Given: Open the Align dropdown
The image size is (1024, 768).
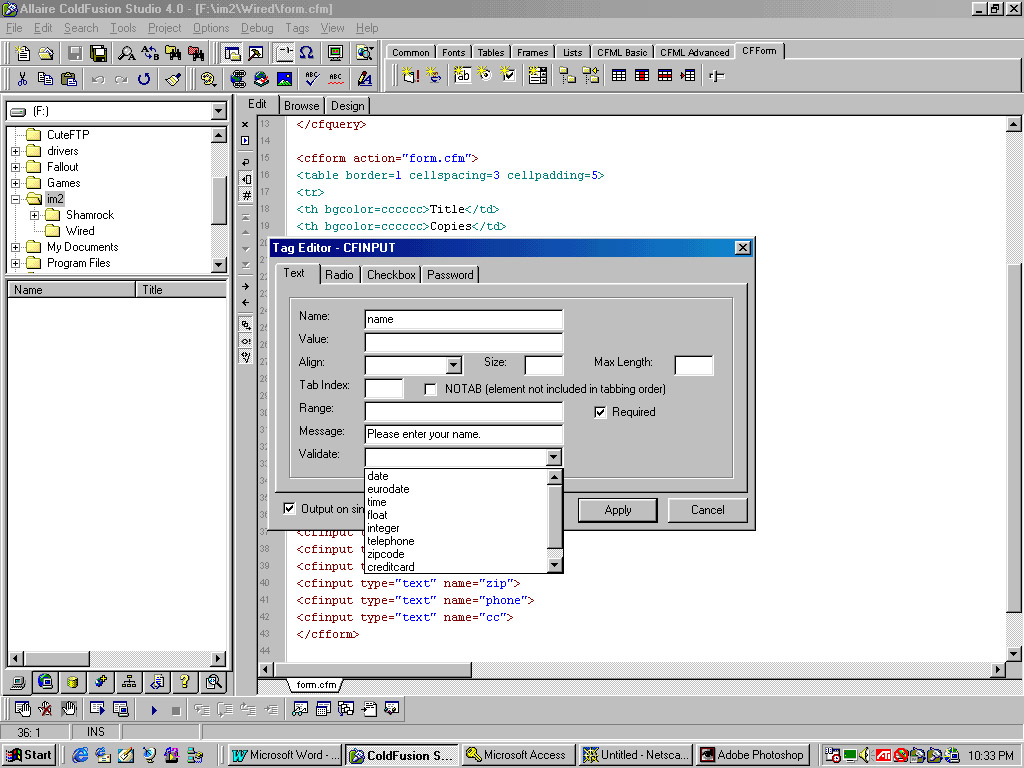Looking at the screenshot, I should pos(454,365).
